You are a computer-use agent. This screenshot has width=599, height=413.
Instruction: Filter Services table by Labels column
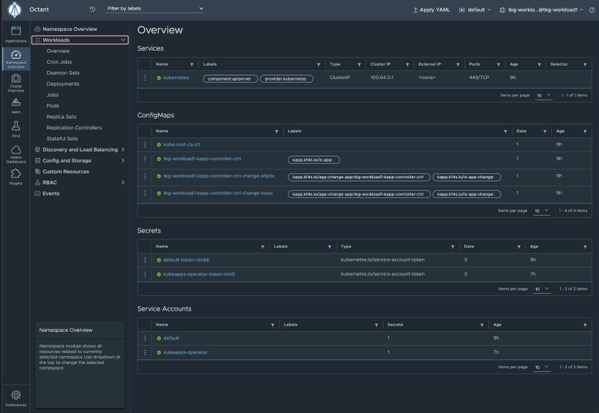318,65
